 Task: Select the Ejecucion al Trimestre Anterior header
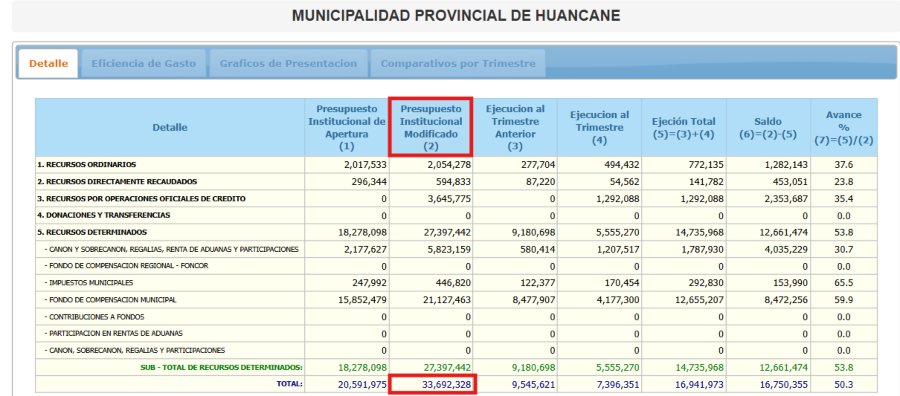[515, 127]
